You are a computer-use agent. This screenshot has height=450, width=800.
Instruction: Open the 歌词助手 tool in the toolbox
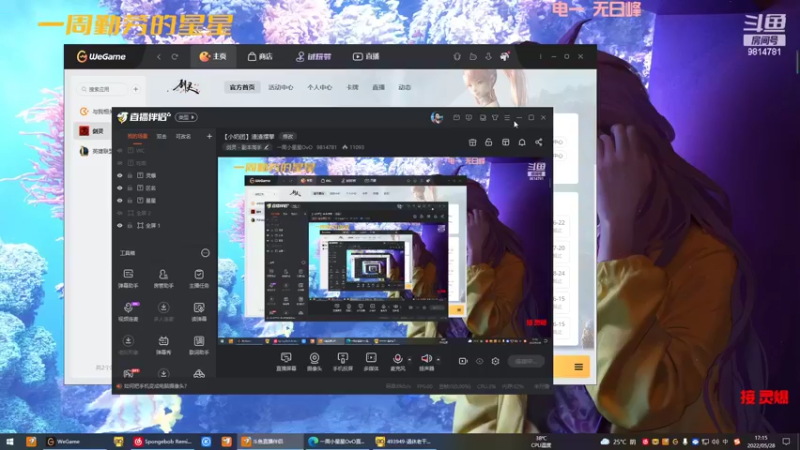pyautogui.click(x=199, y=344)
